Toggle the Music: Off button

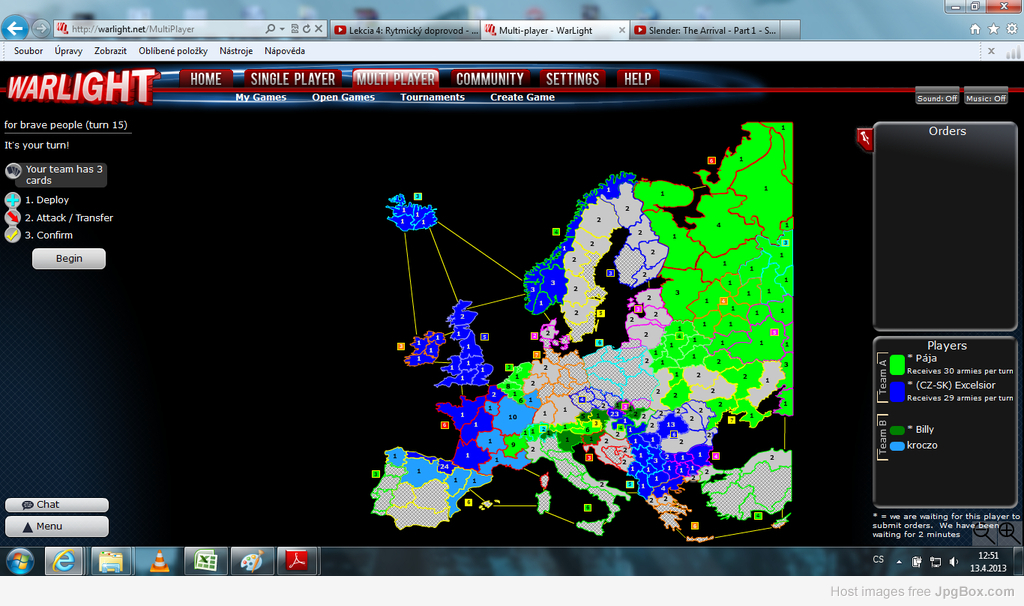986,98
